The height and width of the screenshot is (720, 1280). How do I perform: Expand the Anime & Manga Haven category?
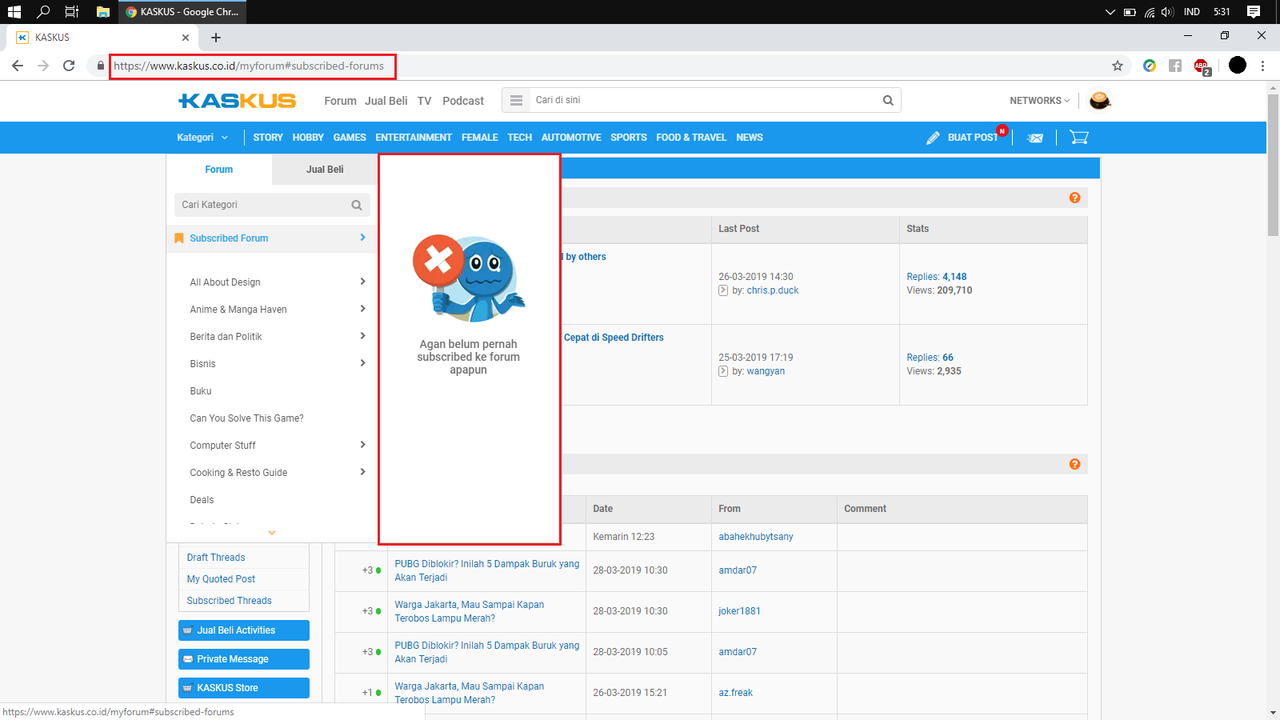click(x=362, y=309)
